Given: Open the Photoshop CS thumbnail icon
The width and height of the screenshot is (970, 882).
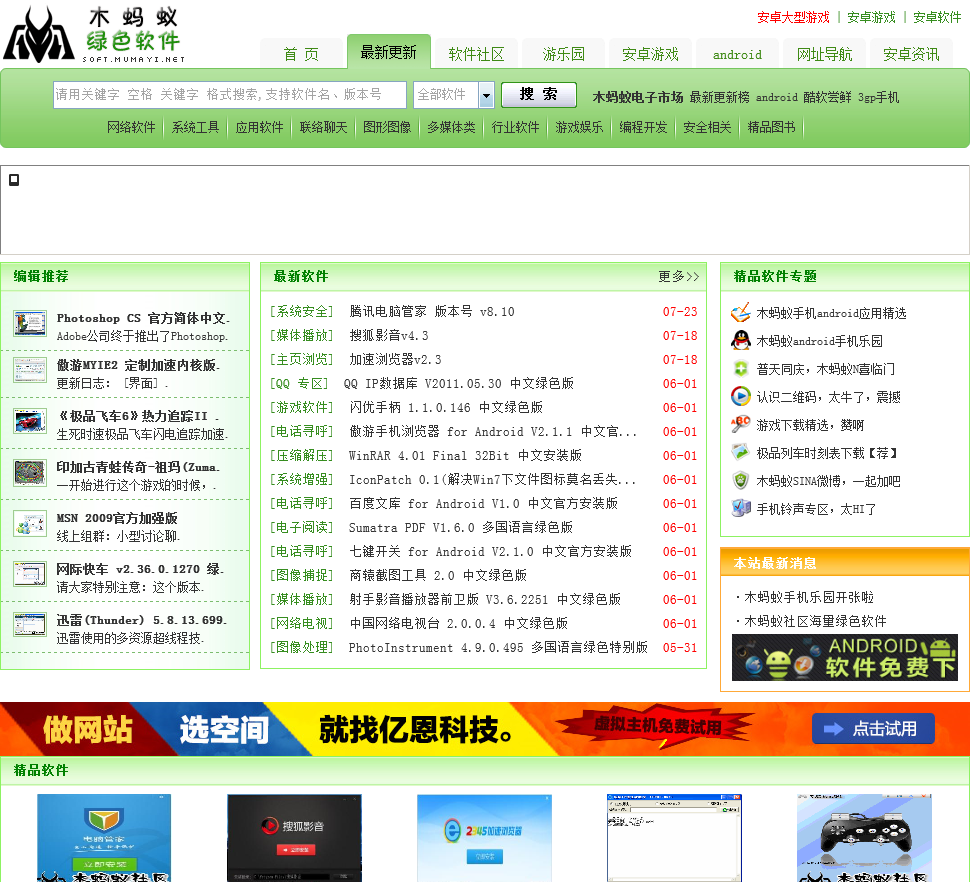Looking at the screenshot, I should pos(30,324).
